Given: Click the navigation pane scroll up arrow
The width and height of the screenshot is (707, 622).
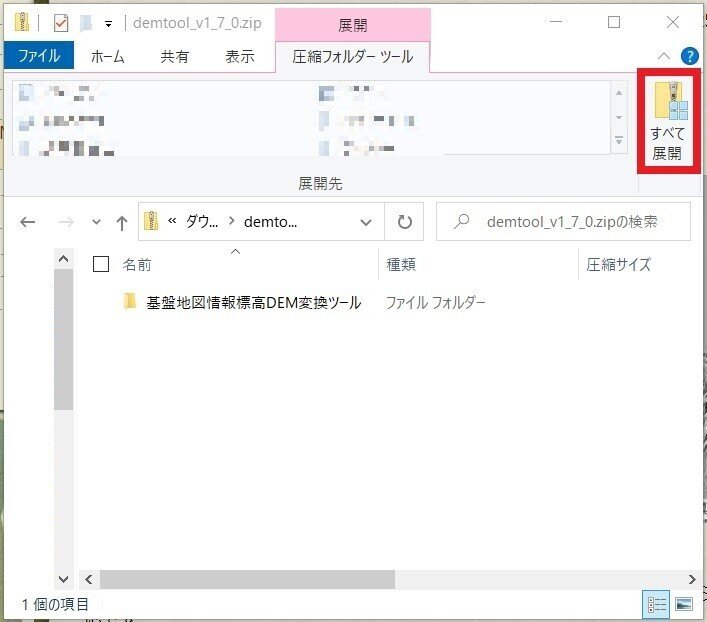Looking at the screenshot, I should coord(64,259).
